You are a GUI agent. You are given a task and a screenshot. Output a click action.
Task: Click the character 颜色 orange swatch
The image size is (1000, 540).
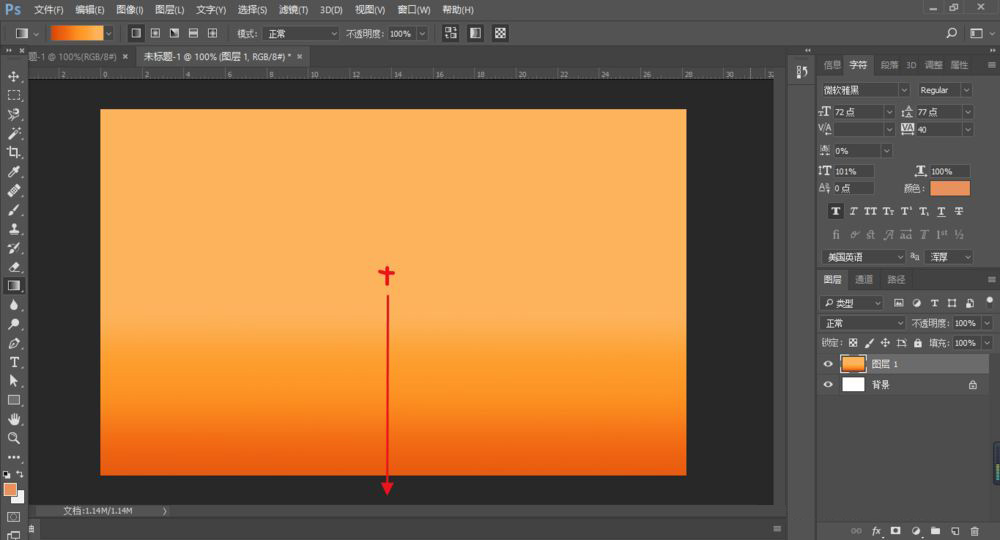[950, 188]
